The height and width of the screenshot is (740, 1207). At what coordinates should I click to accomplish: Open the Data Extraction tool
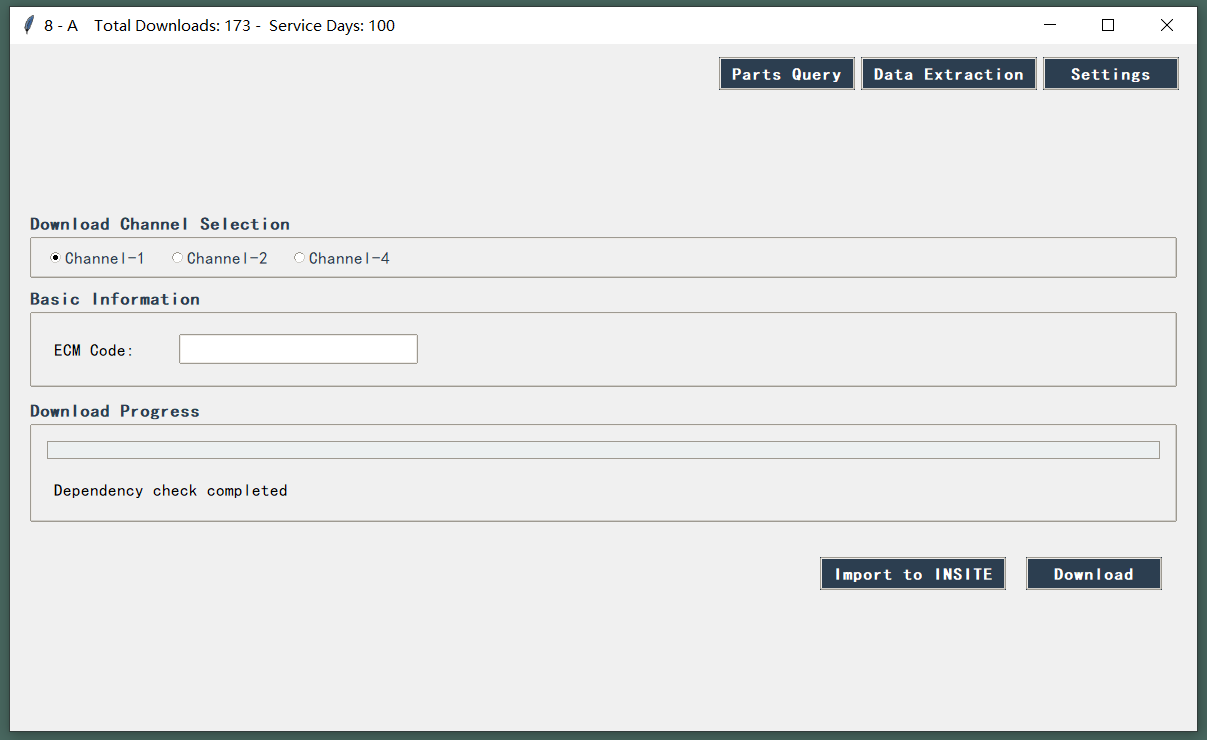tap(948, 74)
